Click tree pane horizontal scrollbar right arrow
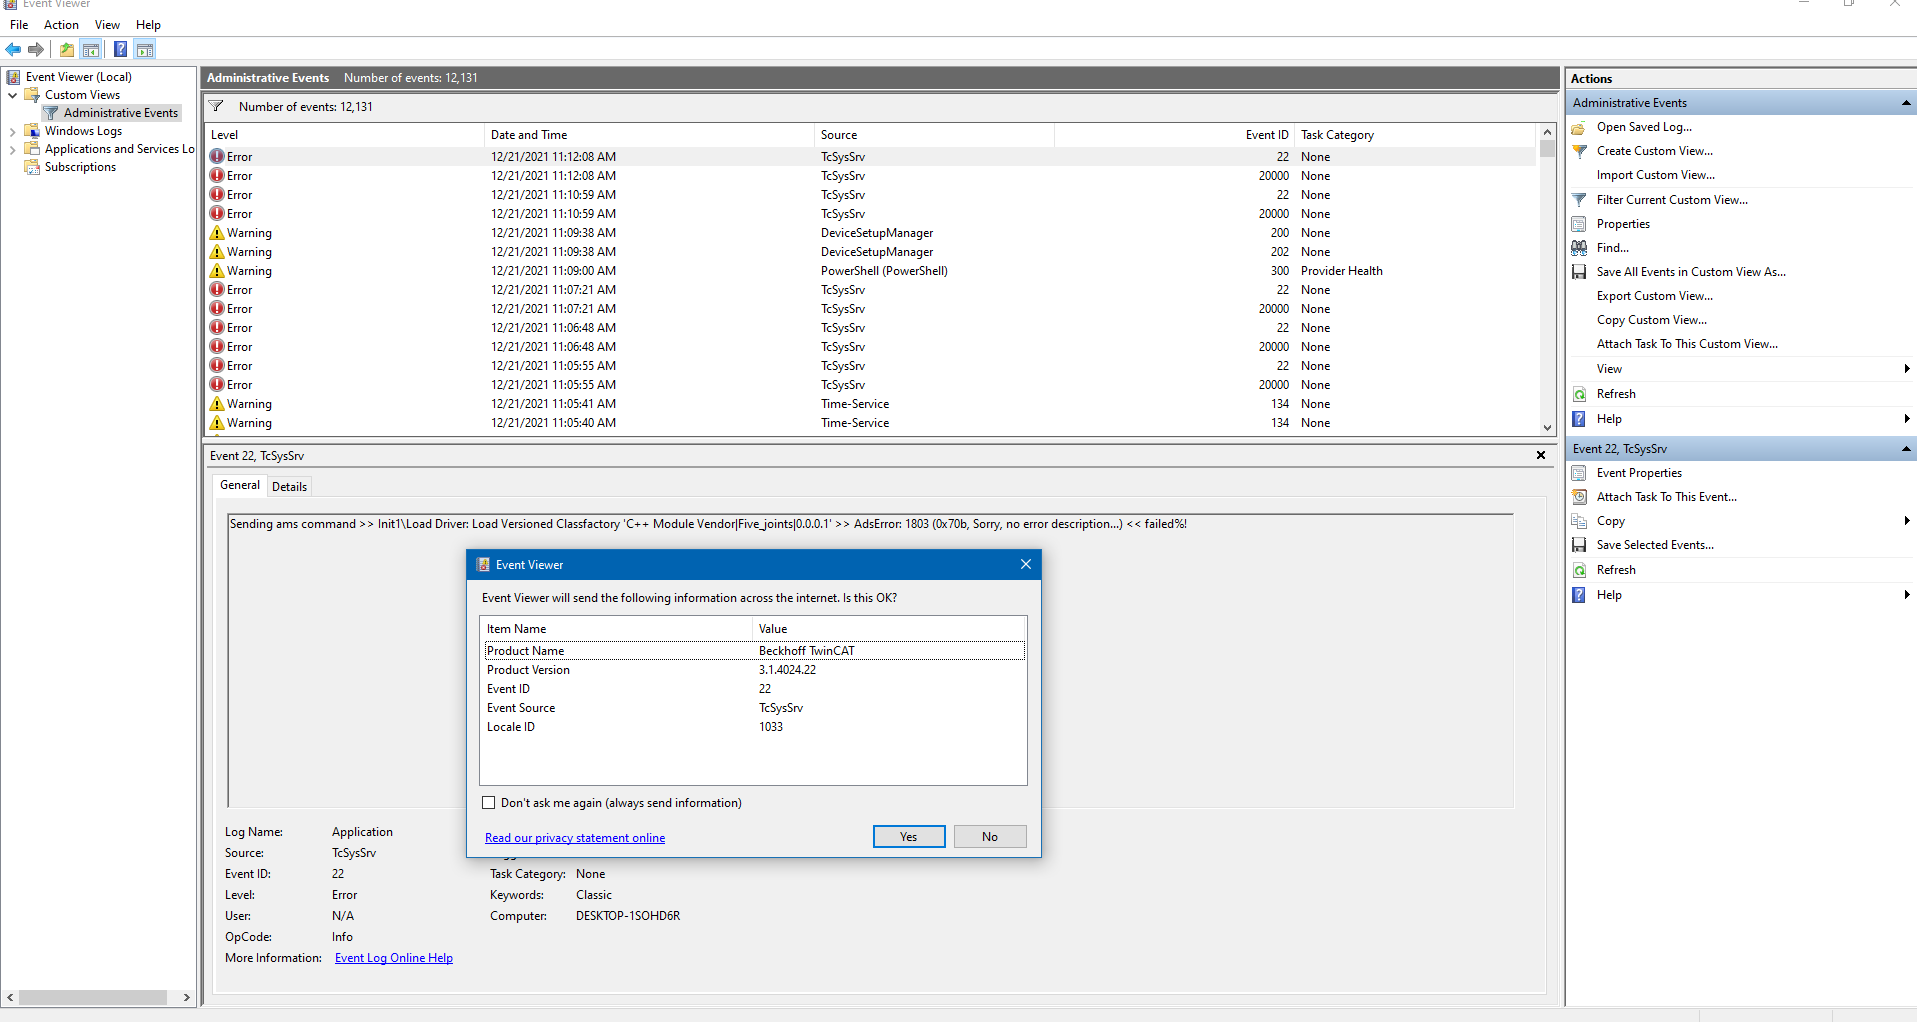 click(x=187, y=997)
